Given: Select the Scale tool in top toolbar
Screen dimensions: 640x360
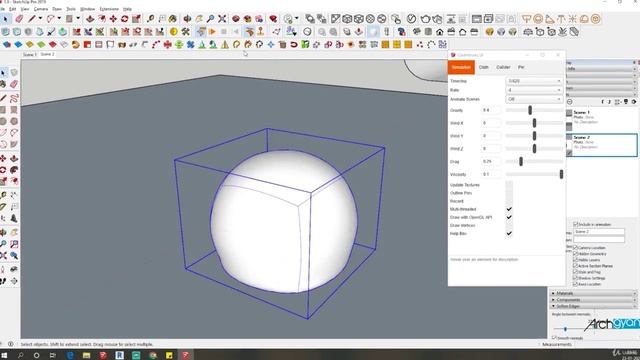Looking at the screenshot, I should click(x=136, y=19).
